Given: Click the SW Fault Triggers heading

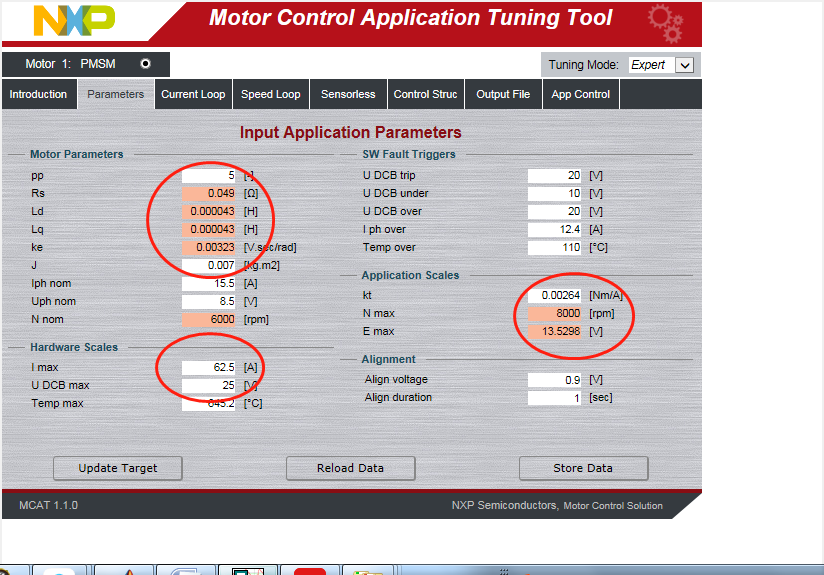Looking at the screenshot, I should click(409, 154).
